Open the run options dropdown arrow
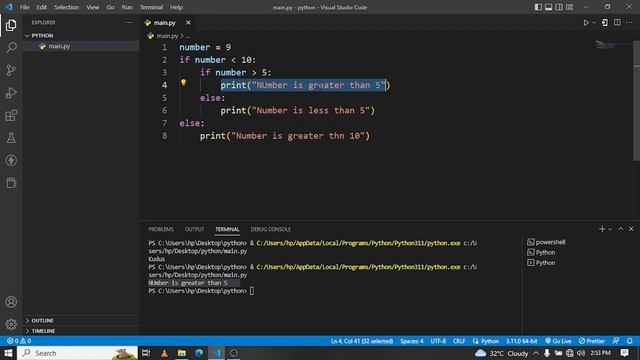This screenshot has width=640, height=360. coord(594,23)
